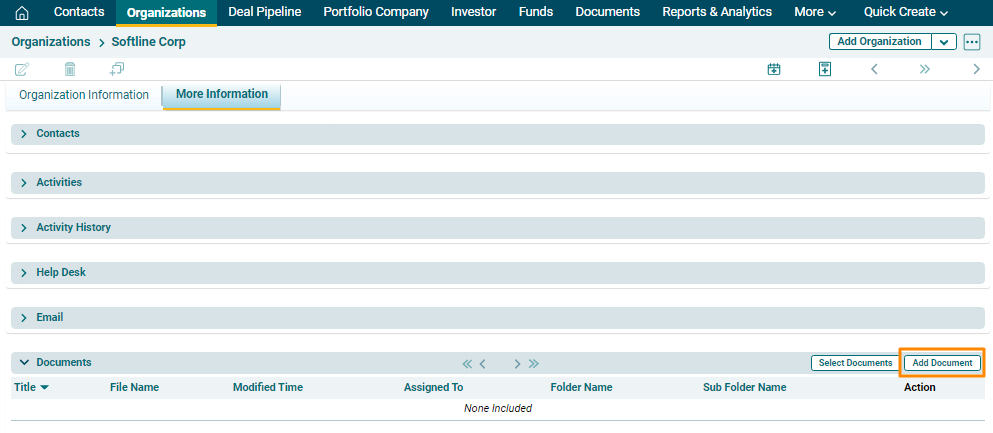The height and width of the screenshot is (433, 993).
Task: Open the Deal Pipeline menu item
Action: pyautogui.click(x=264, y=12)
